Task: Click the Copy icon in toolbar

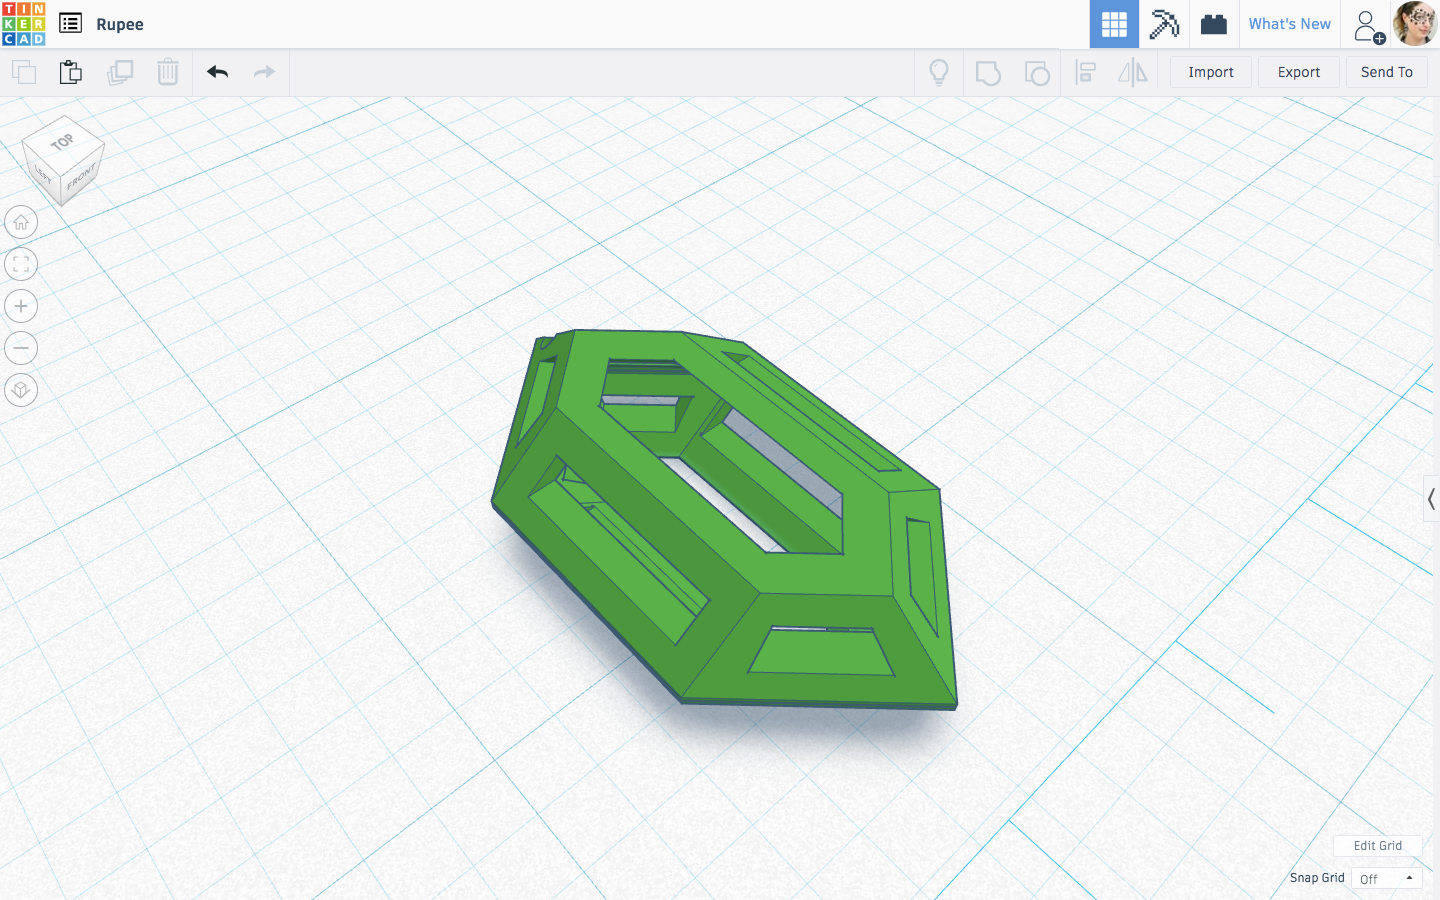Action: point(24,72)
